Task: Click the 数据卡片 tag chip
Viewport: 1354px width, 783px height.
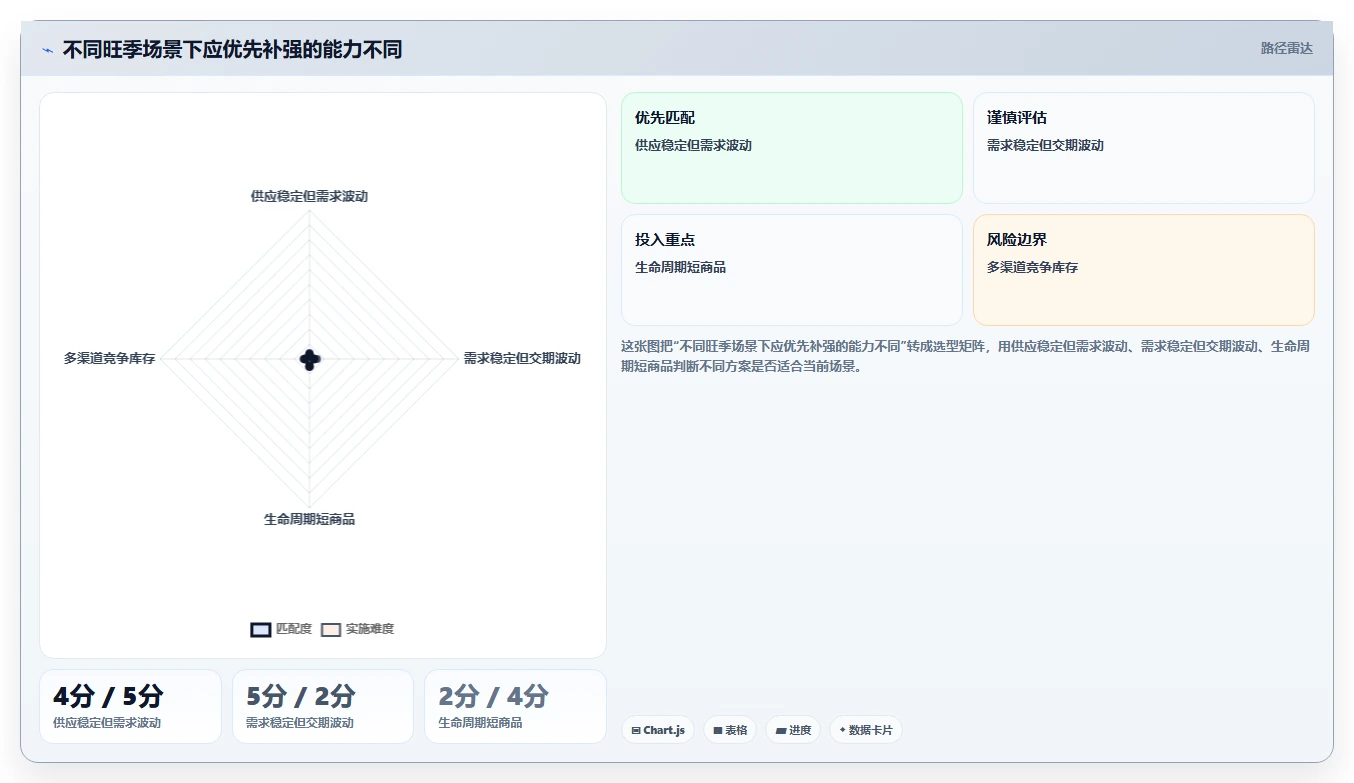Action: 865,730
